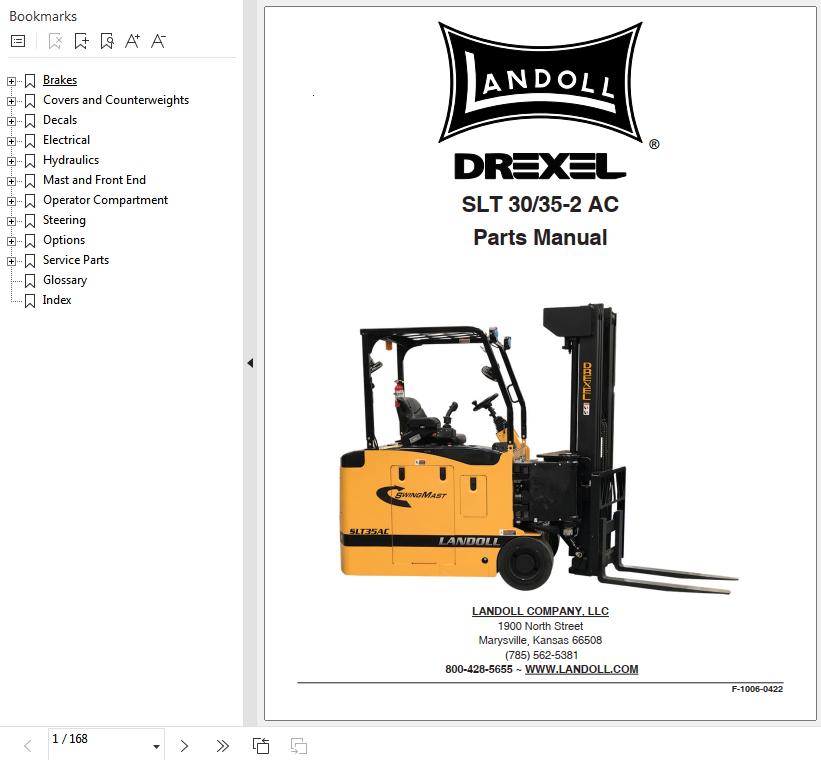Viewport: 821px width, 760px height.
Task: Click the go to previous view icon
Action: [x=261, y=745]
